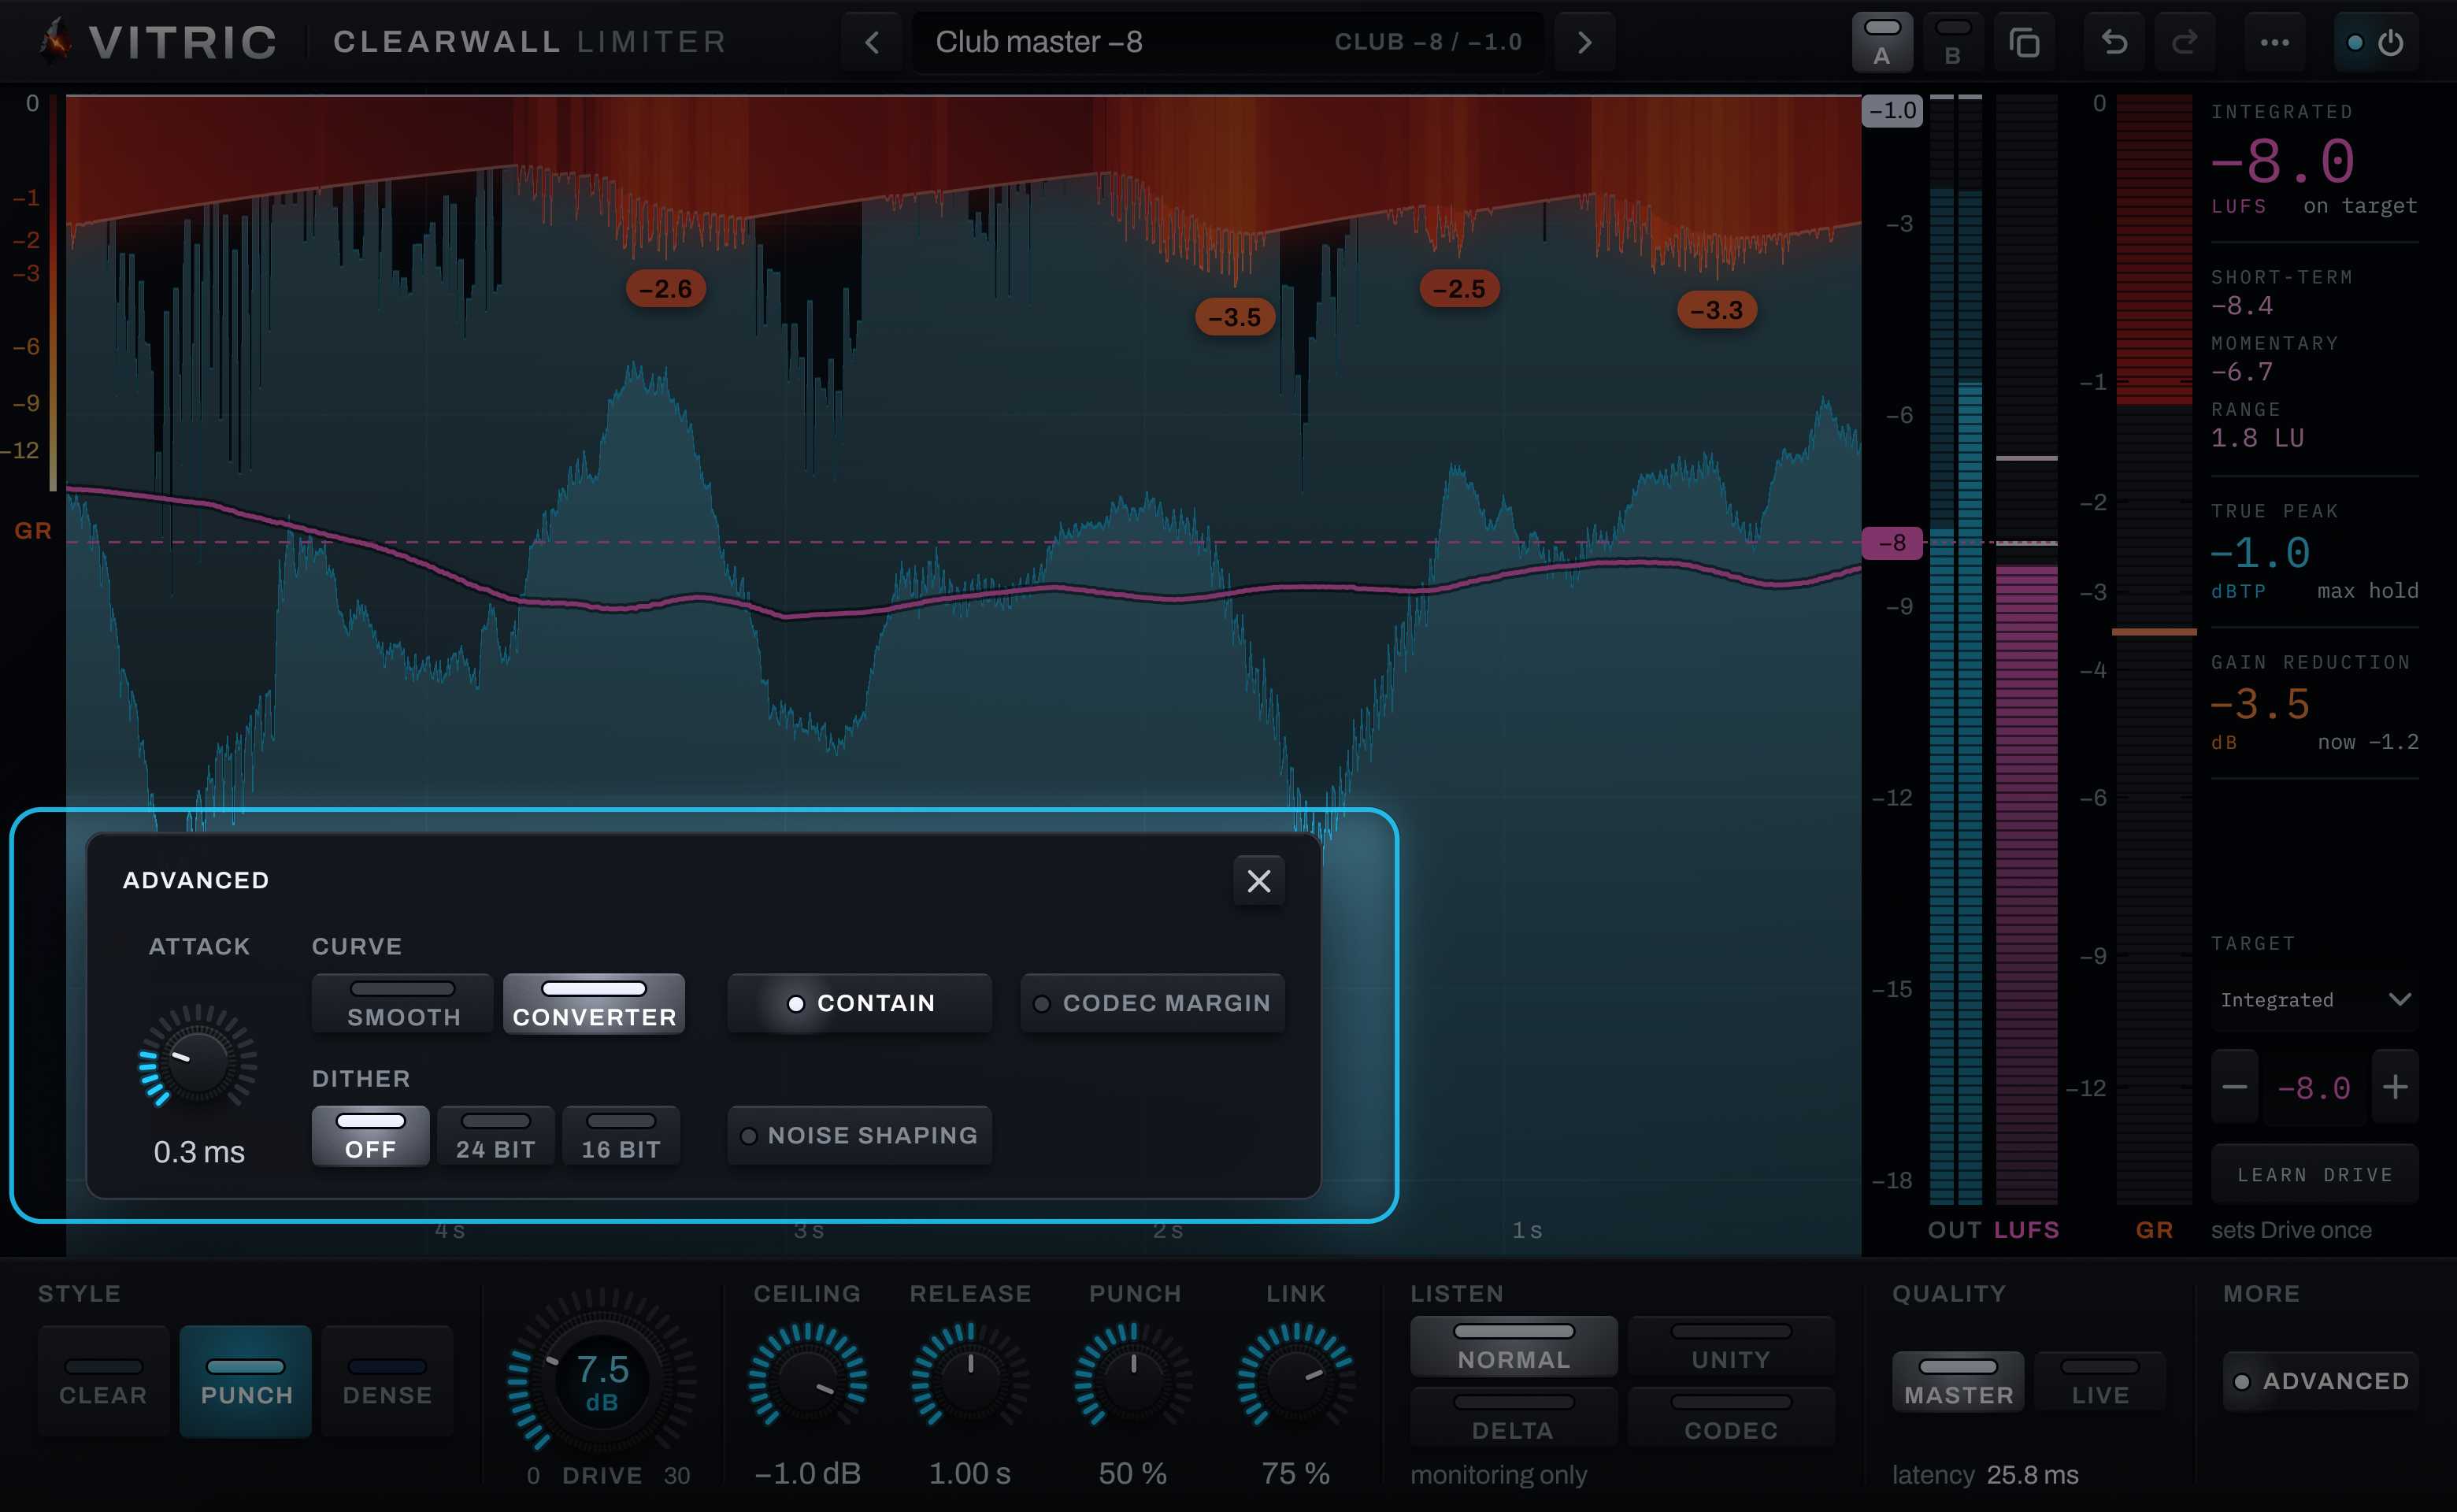This screenshot has width=2457, height=1512.
Task: Set listen mode to Codec
Action: pos(1731,1416)
